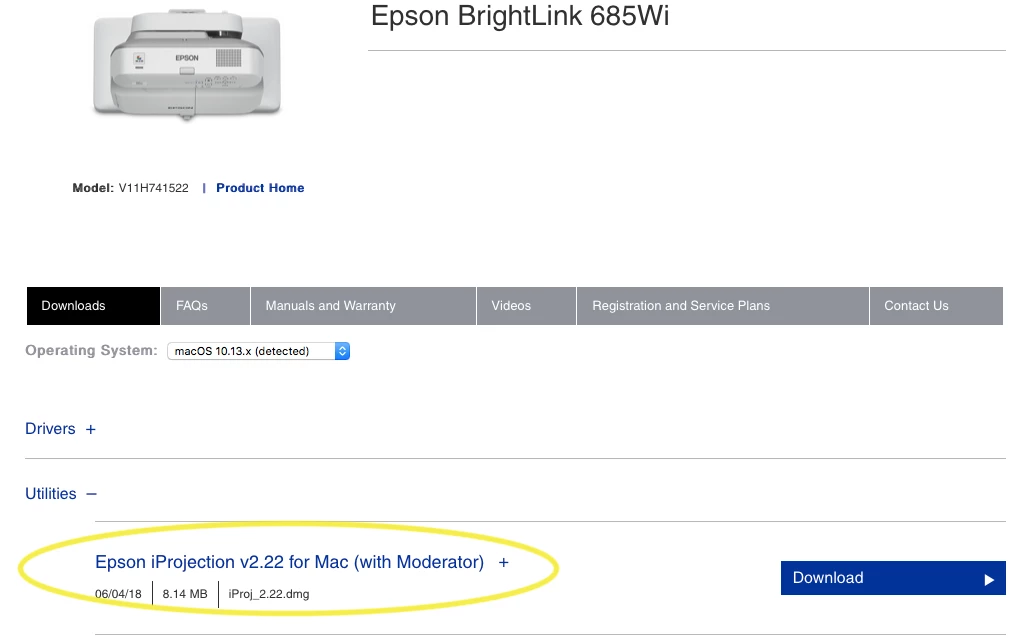1031x643 pixels.
Task: Click the white arrow on Download button
Action: [989, 579]
